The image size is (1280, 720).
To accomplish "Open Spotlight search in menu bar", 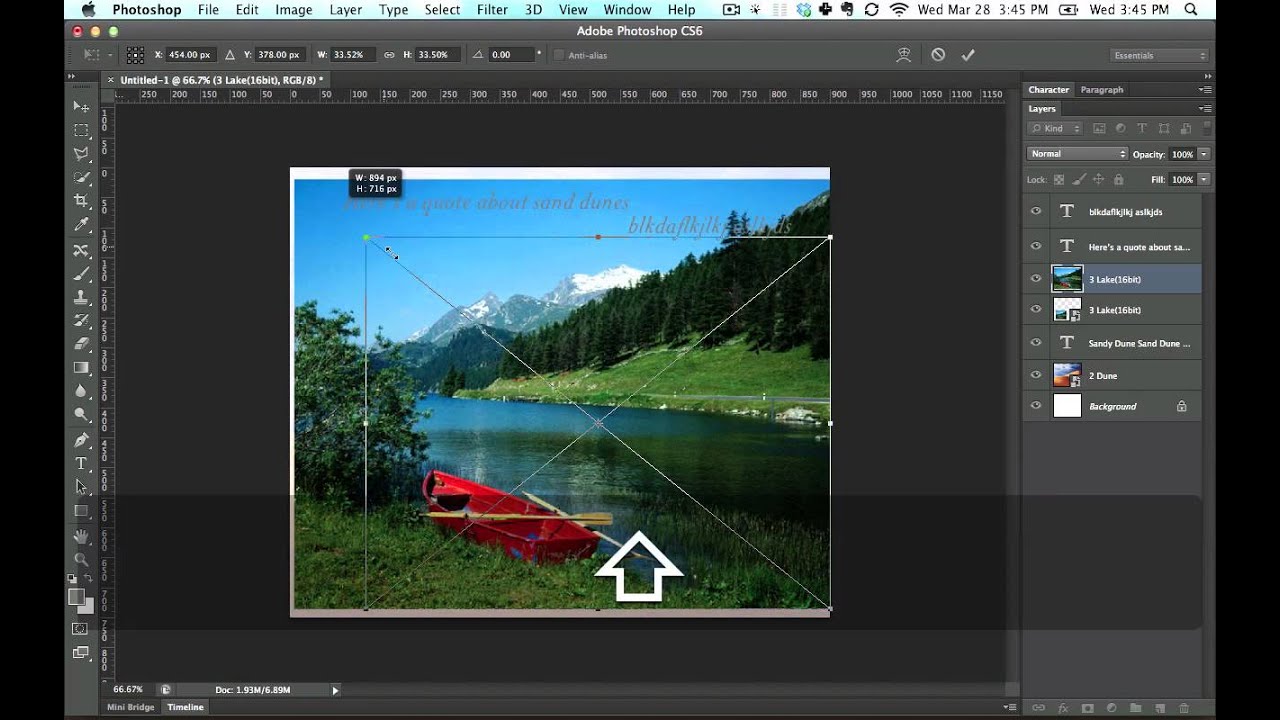I will (x=1190, y=10).
